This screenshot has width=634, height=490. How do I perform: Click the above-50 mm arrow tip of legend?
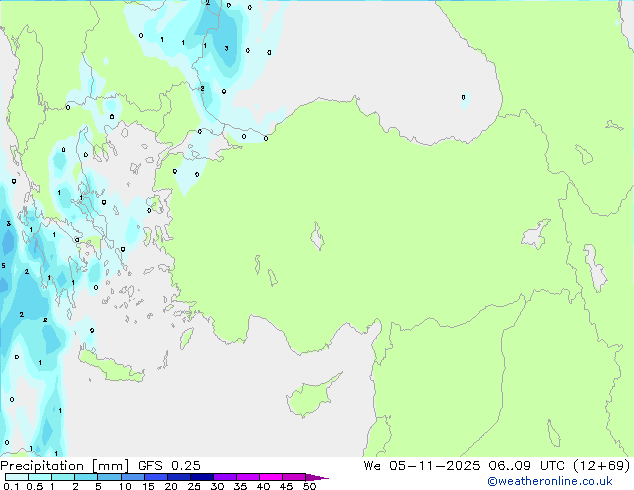(317, 477)
